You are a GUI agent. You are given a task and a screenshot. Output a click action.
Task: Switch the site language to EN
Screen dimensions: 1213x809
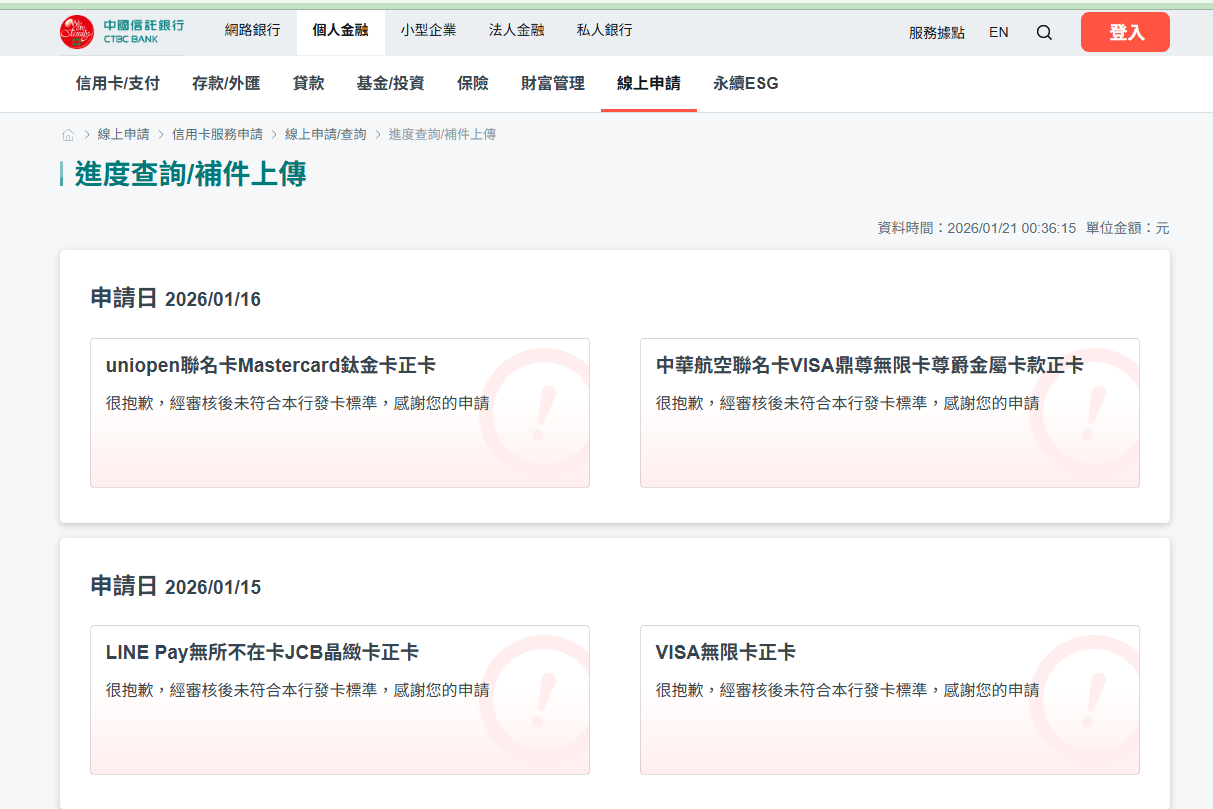[x=998, y=32]
